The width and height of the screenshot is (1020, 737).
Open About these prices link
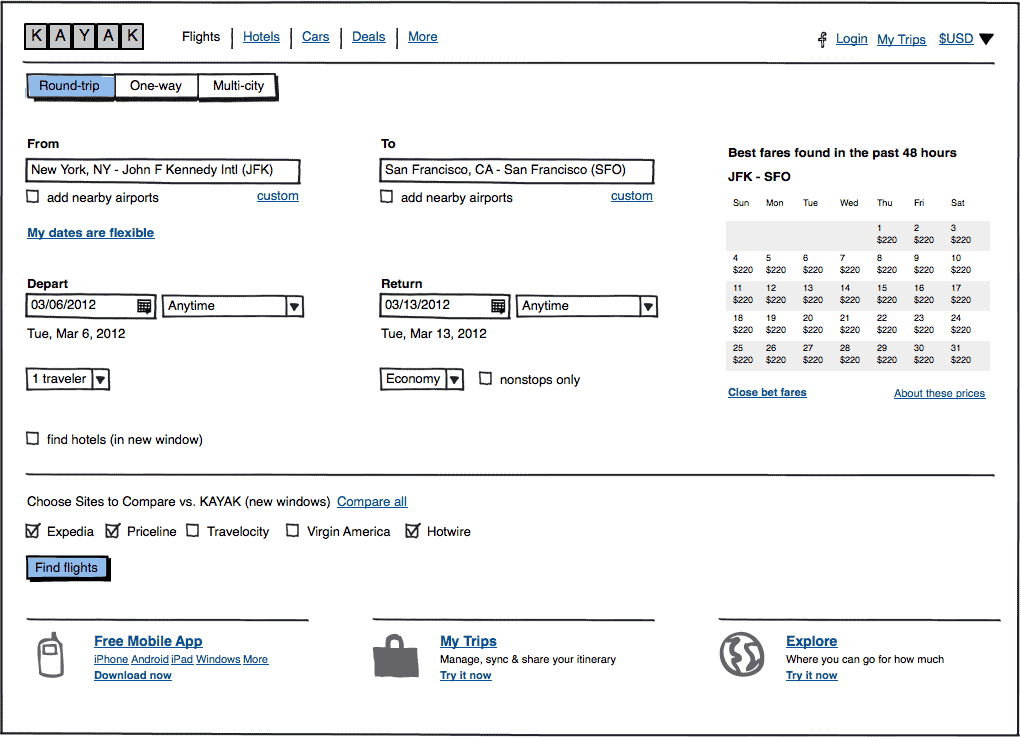click(939, 393)
